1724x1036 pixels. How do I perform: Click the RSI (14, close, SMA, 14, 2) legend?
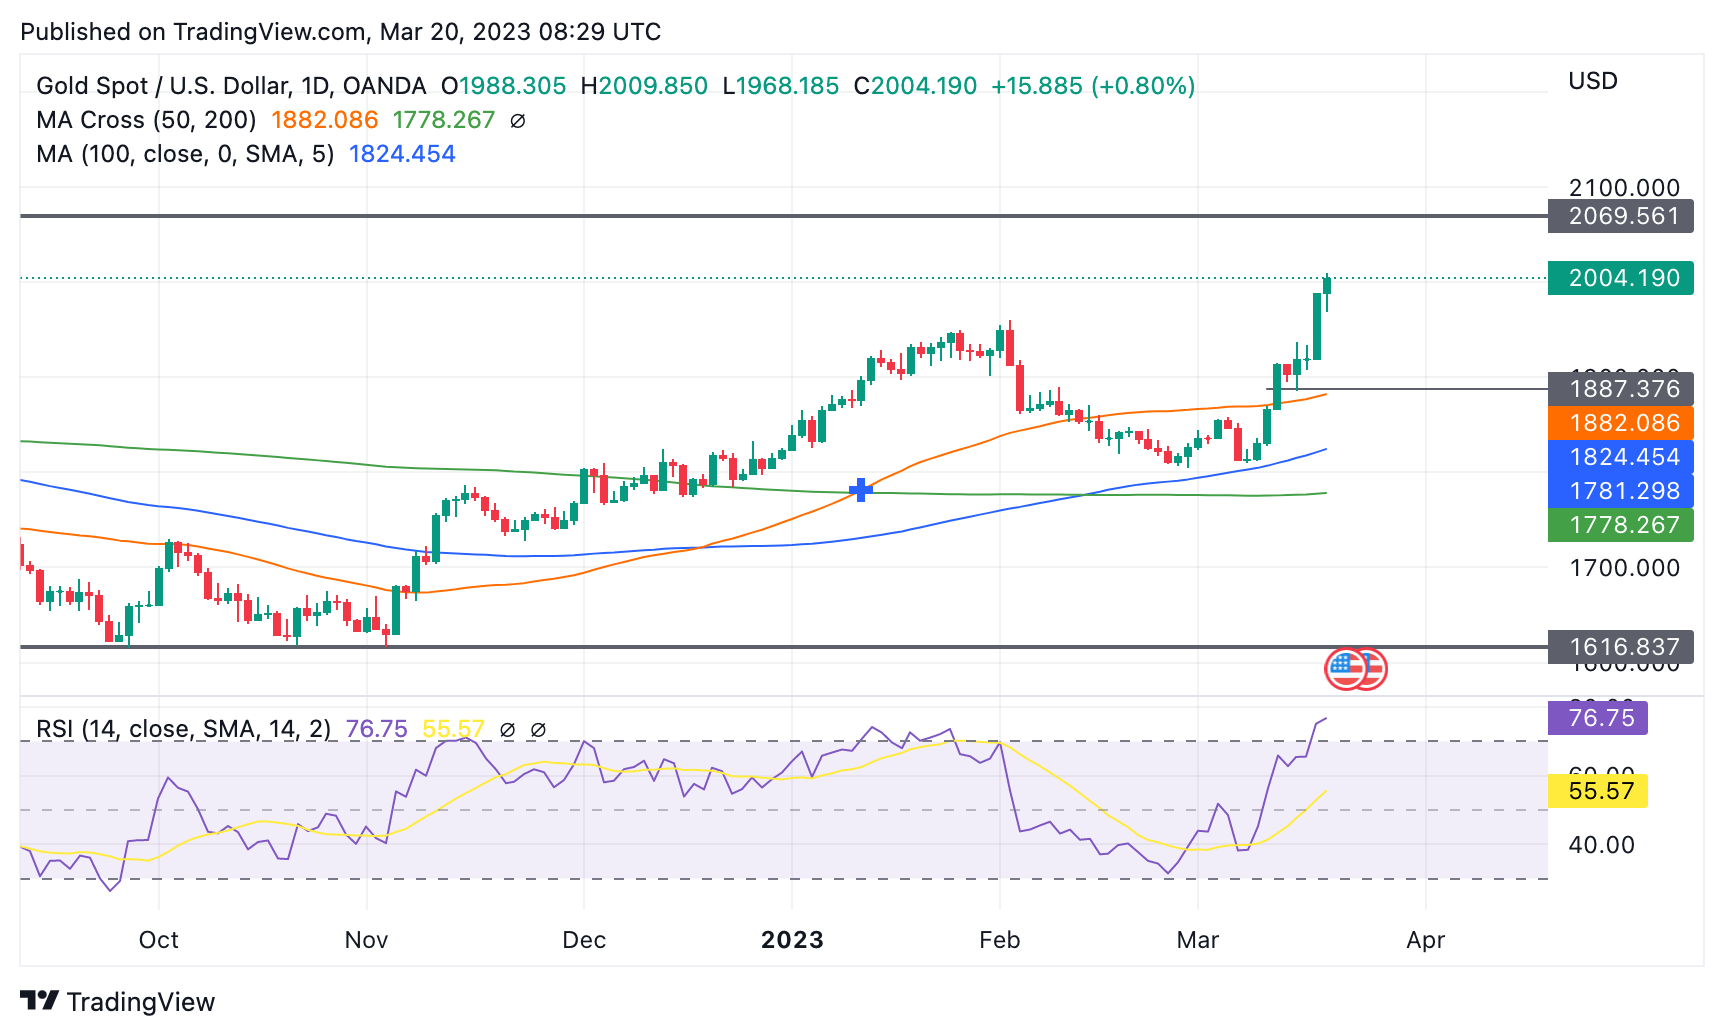pyautogui.click(x=183, y=729)
